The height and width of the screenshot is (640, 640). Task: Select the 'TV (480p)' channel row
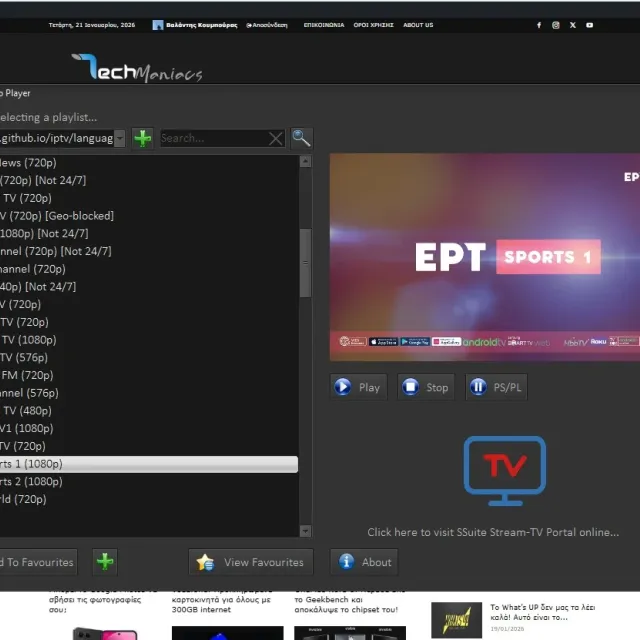(x=149, y=411)
